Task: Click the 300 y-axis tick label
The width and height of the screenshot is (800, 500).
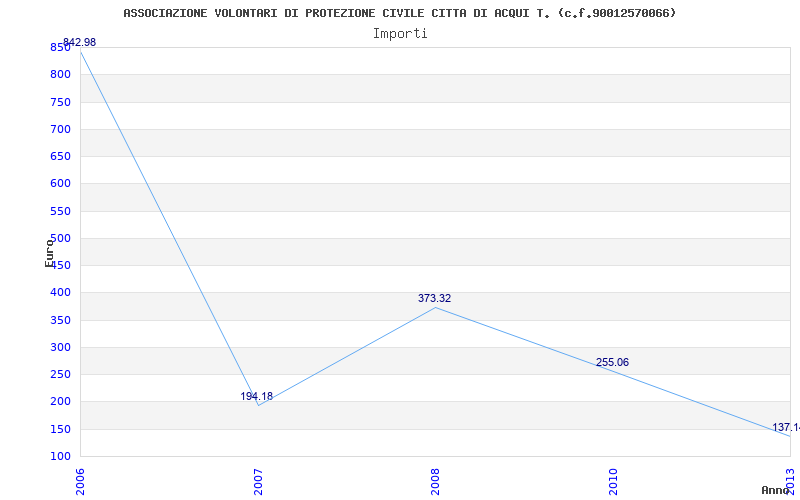Action: coord(60,347)
